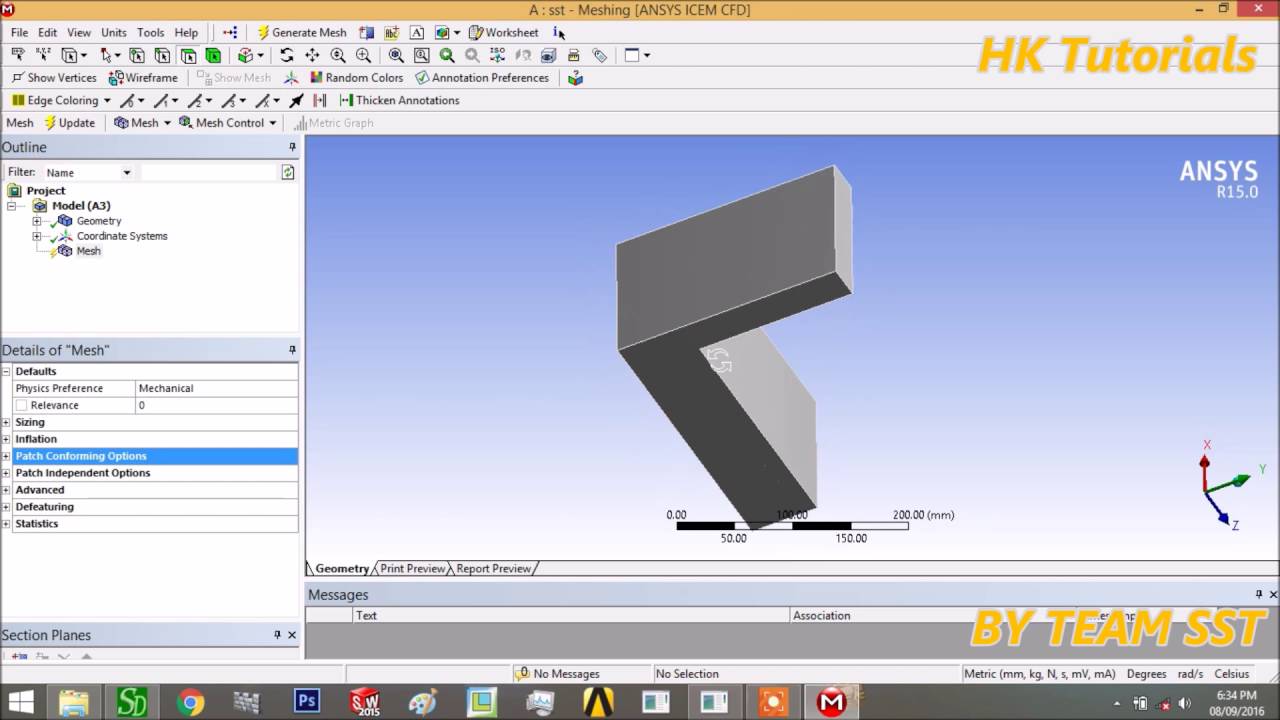Image resolution: width=1280 pixels, height=720 pixels.
Task: Click the zoom to fit icon
Action: point(396,55)
